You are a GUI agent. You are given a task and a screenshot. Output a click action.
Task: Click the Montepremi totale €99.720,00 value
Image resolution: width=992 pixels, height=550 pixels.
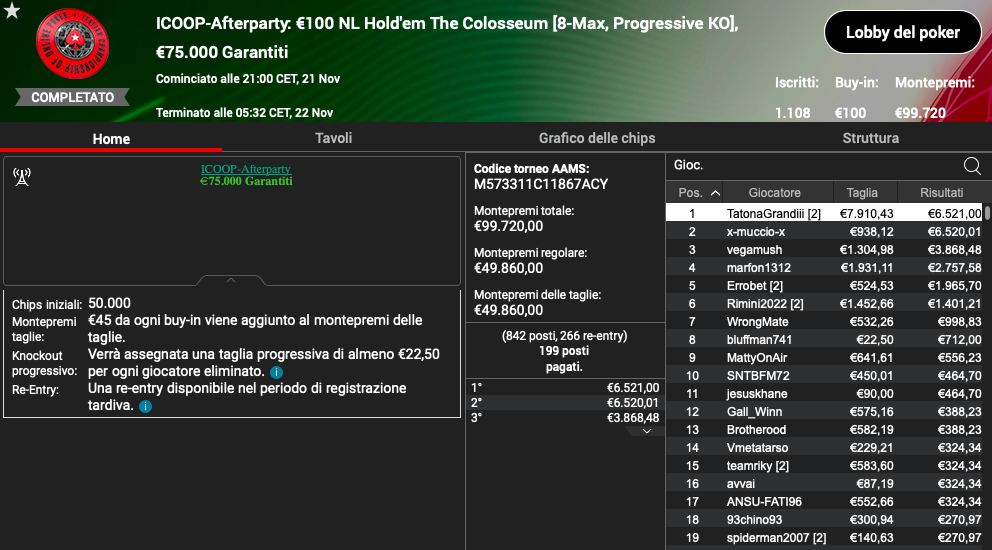coord(509,227)
